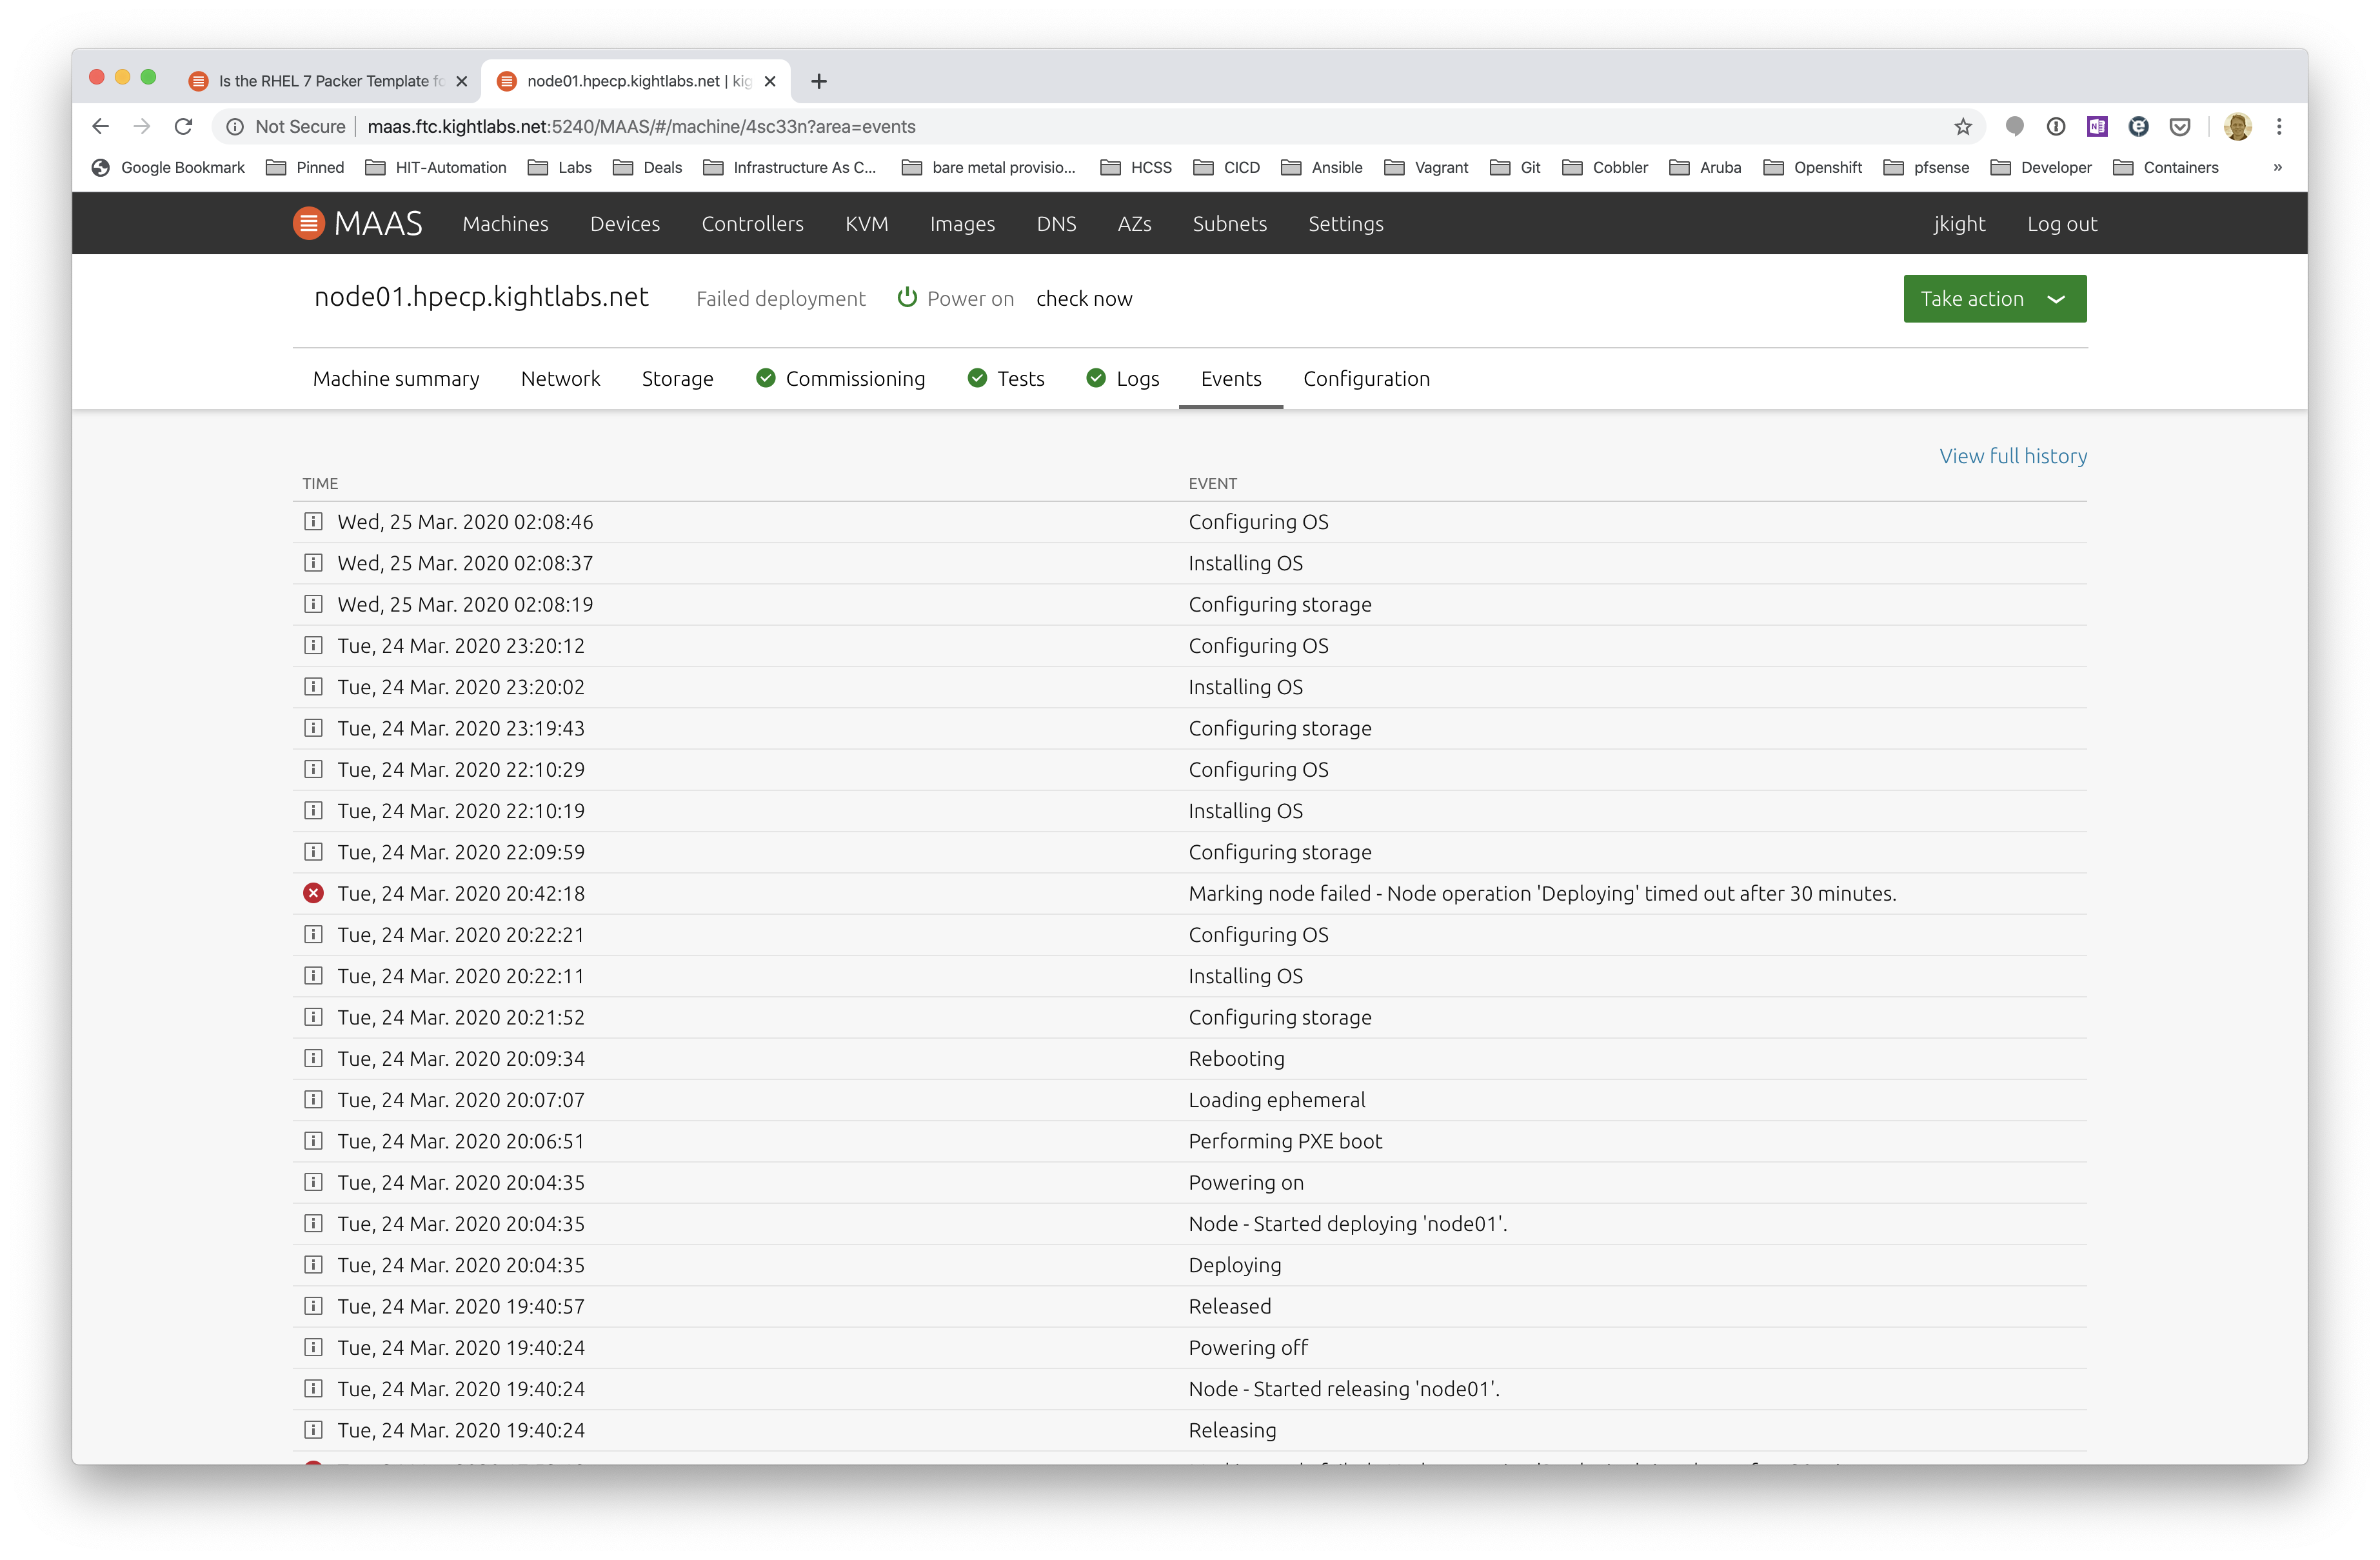The width and height of the screenshot is (2380, 1560).
Task: Bookmark this page with star icon
Action: point(1962,127)
